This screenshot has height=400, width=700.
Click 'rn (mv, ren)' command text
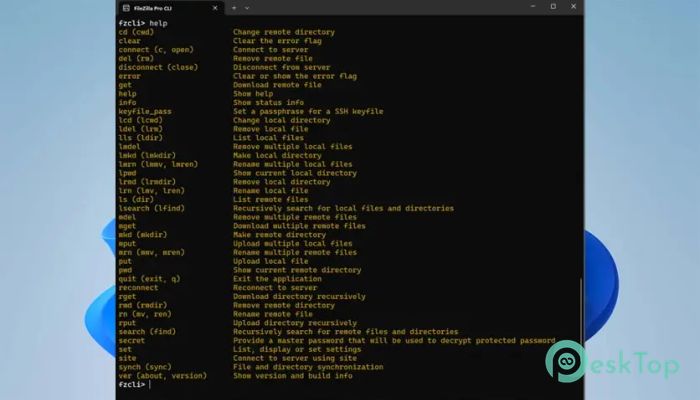(x=145, y=314)
